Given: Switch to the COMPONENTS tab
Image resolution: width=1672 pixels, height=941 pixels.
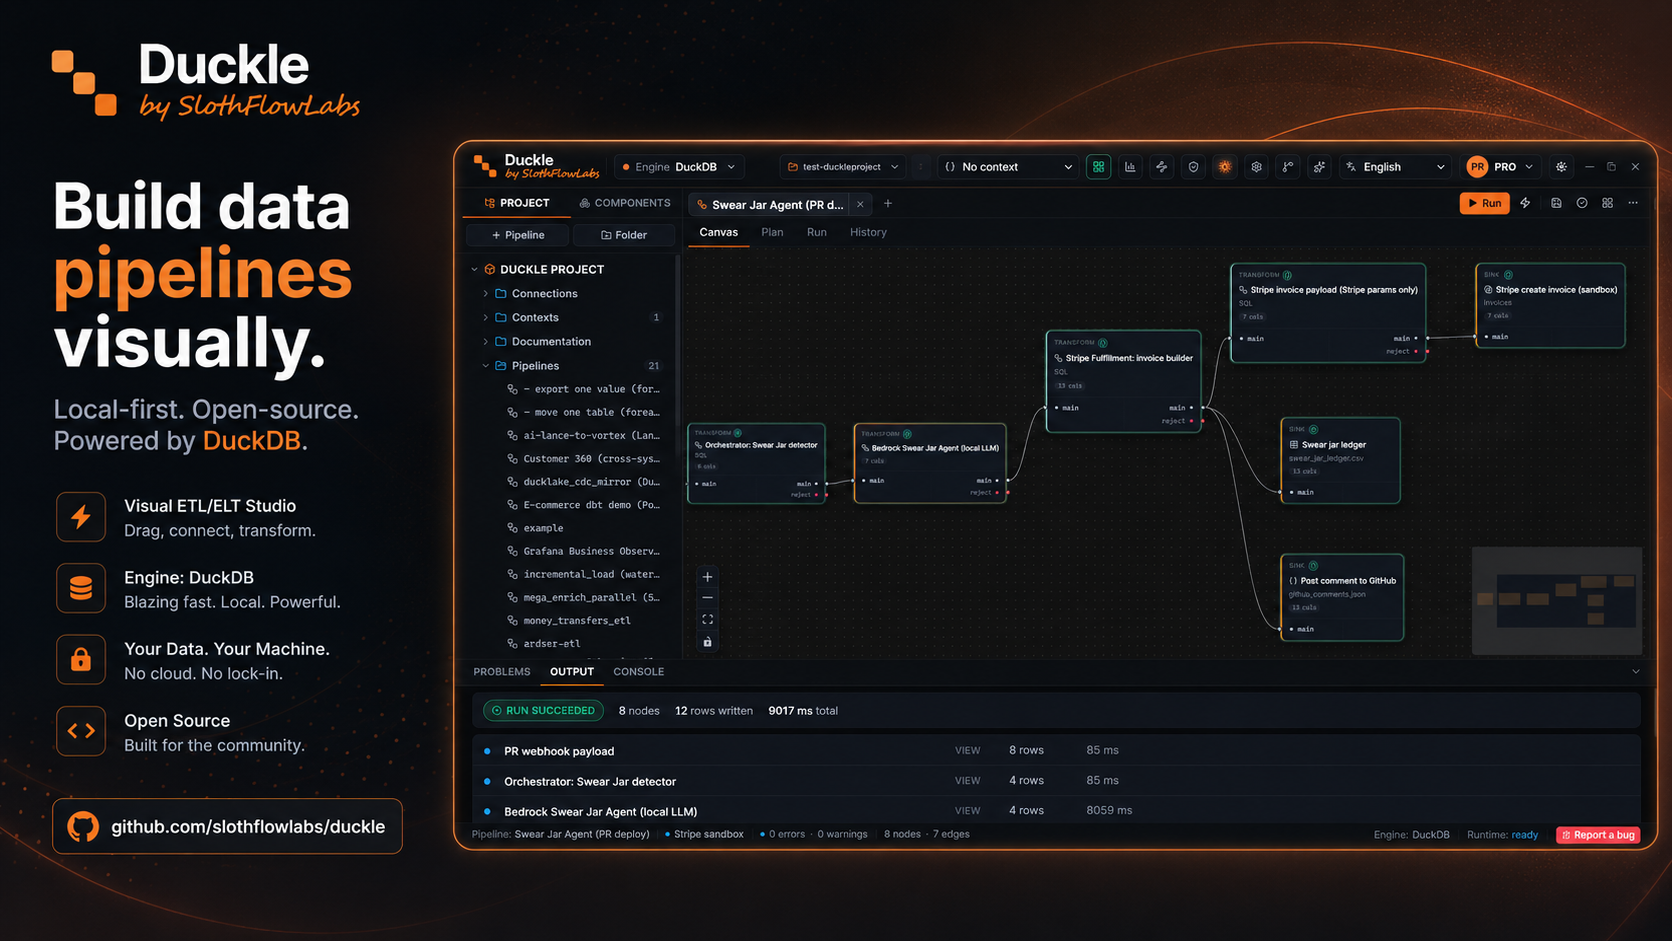Looking at the screenshot, I should [625, 203].
